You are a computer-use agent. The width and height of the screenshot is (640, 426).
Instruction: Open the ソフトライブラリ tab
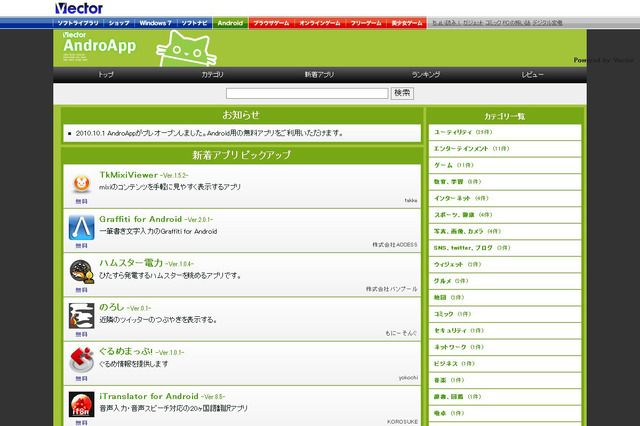[78, 23]
